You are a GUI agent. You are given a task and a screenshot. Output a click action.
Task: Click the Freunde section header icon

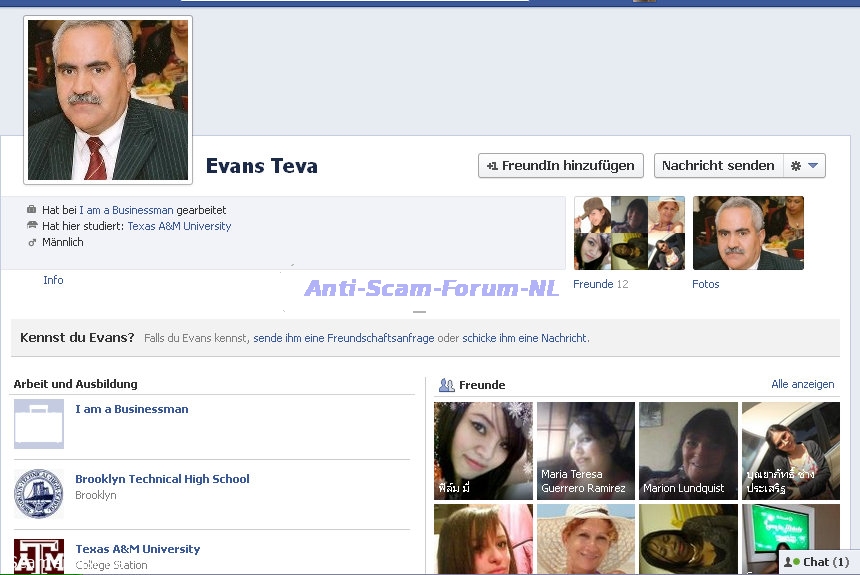coord(447,385)
